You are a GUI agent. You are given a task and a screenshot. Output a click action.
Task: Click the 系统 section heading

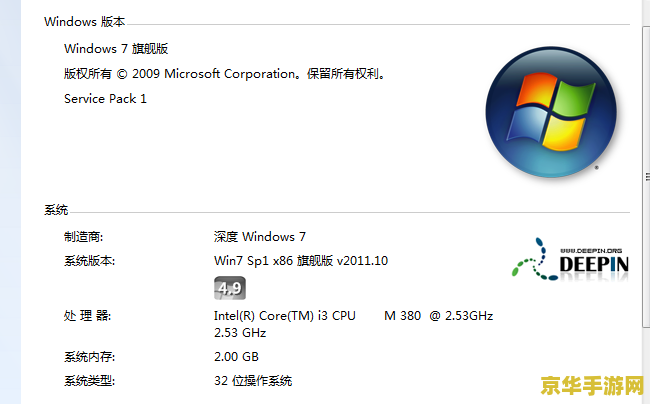point(56,210)
